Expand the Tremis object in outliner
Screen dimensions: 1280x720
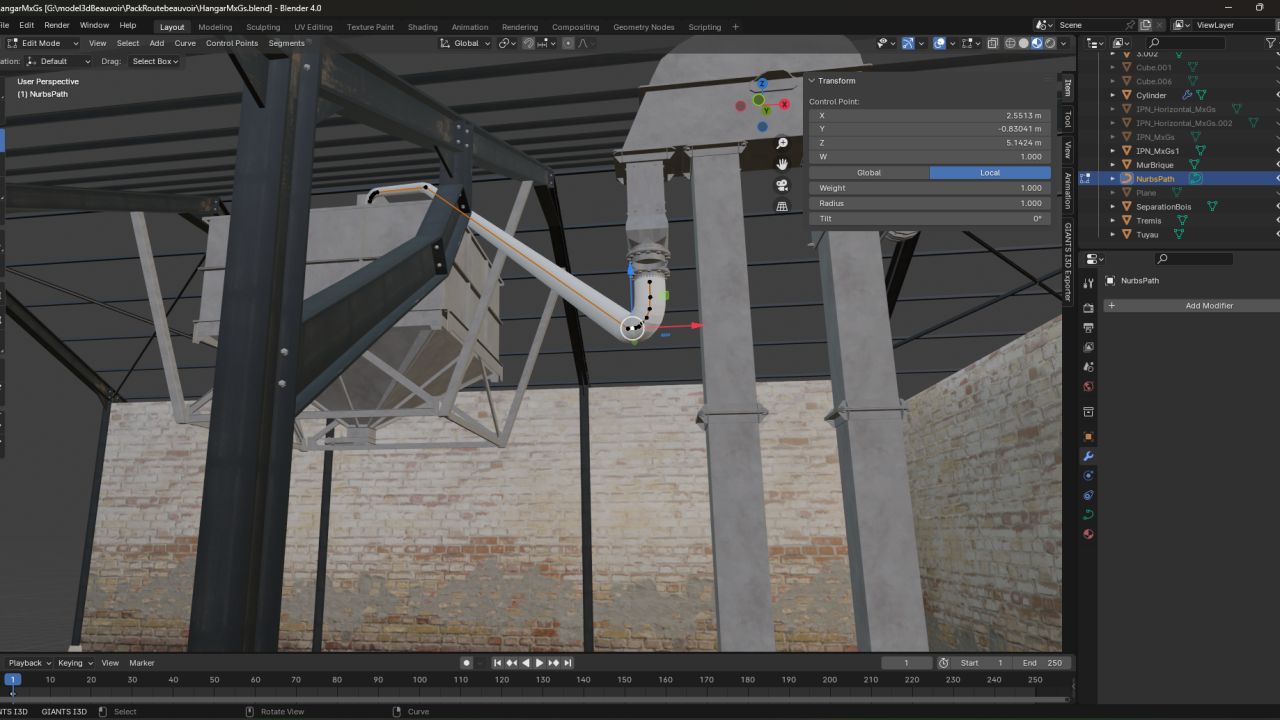[x=1113, y=221]
